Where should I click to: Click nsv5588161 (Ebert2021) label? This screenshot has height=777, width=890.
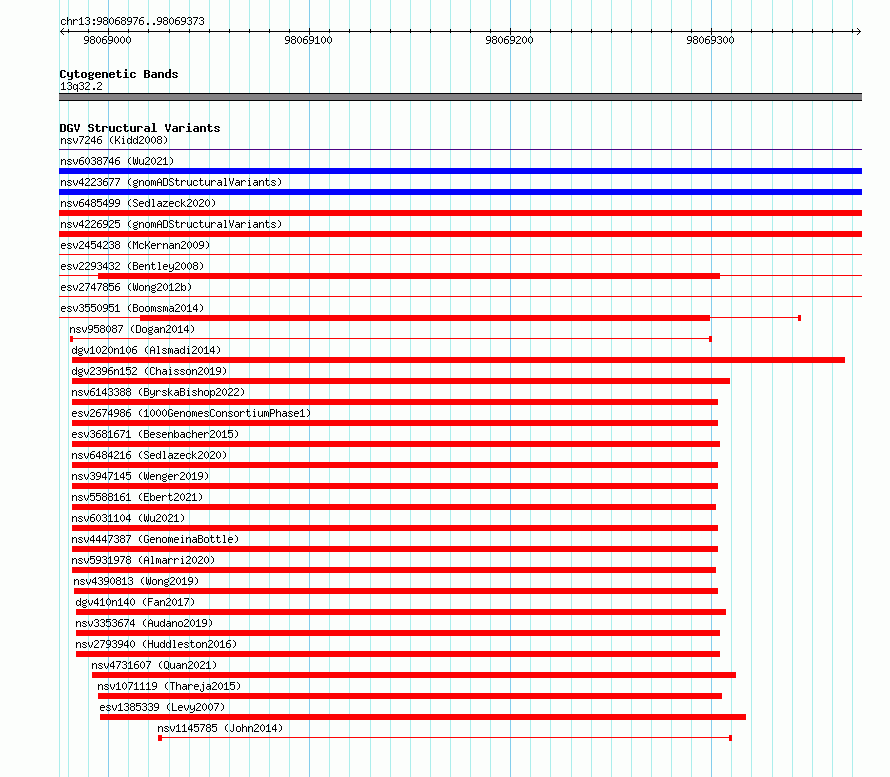coord(137,497)
